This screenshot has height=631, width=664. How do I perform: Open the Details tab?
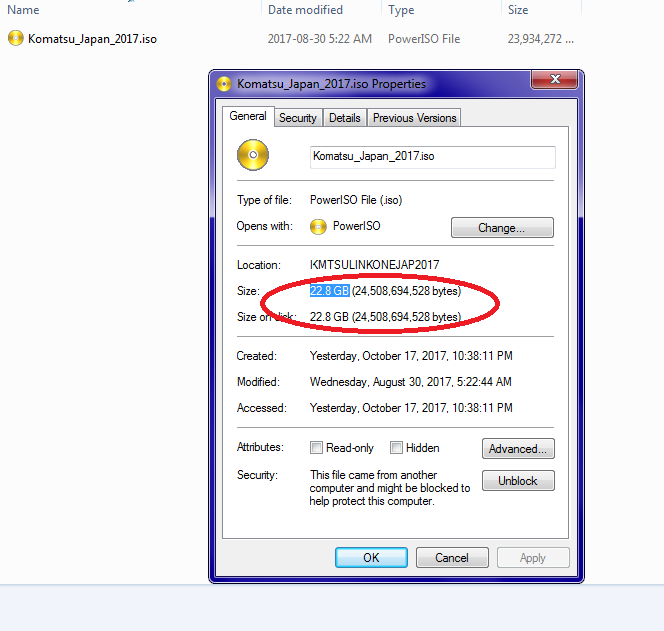345,118
